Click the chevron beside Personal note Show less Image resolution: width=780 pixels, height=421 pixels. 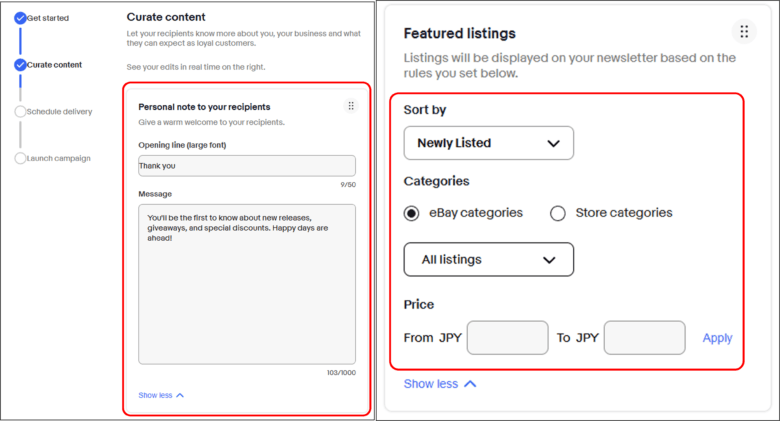click(180, 395)
